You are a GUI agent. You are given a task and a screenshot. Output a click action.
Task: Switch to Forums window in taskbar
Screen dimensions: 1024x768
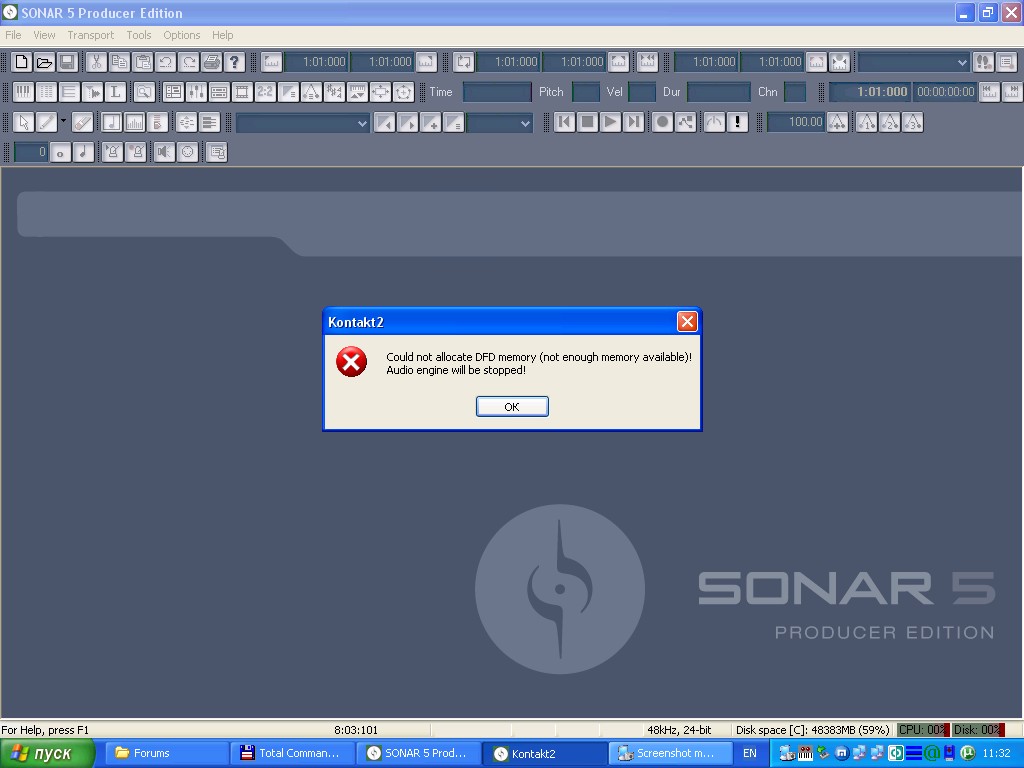click(x=166, y=753)
